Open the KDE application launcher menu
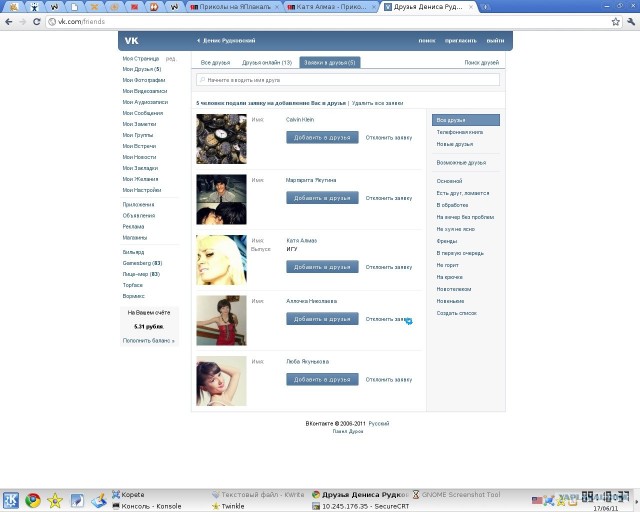Image resolution: width=640 pixels, height=512 pixels. [11, 500]
